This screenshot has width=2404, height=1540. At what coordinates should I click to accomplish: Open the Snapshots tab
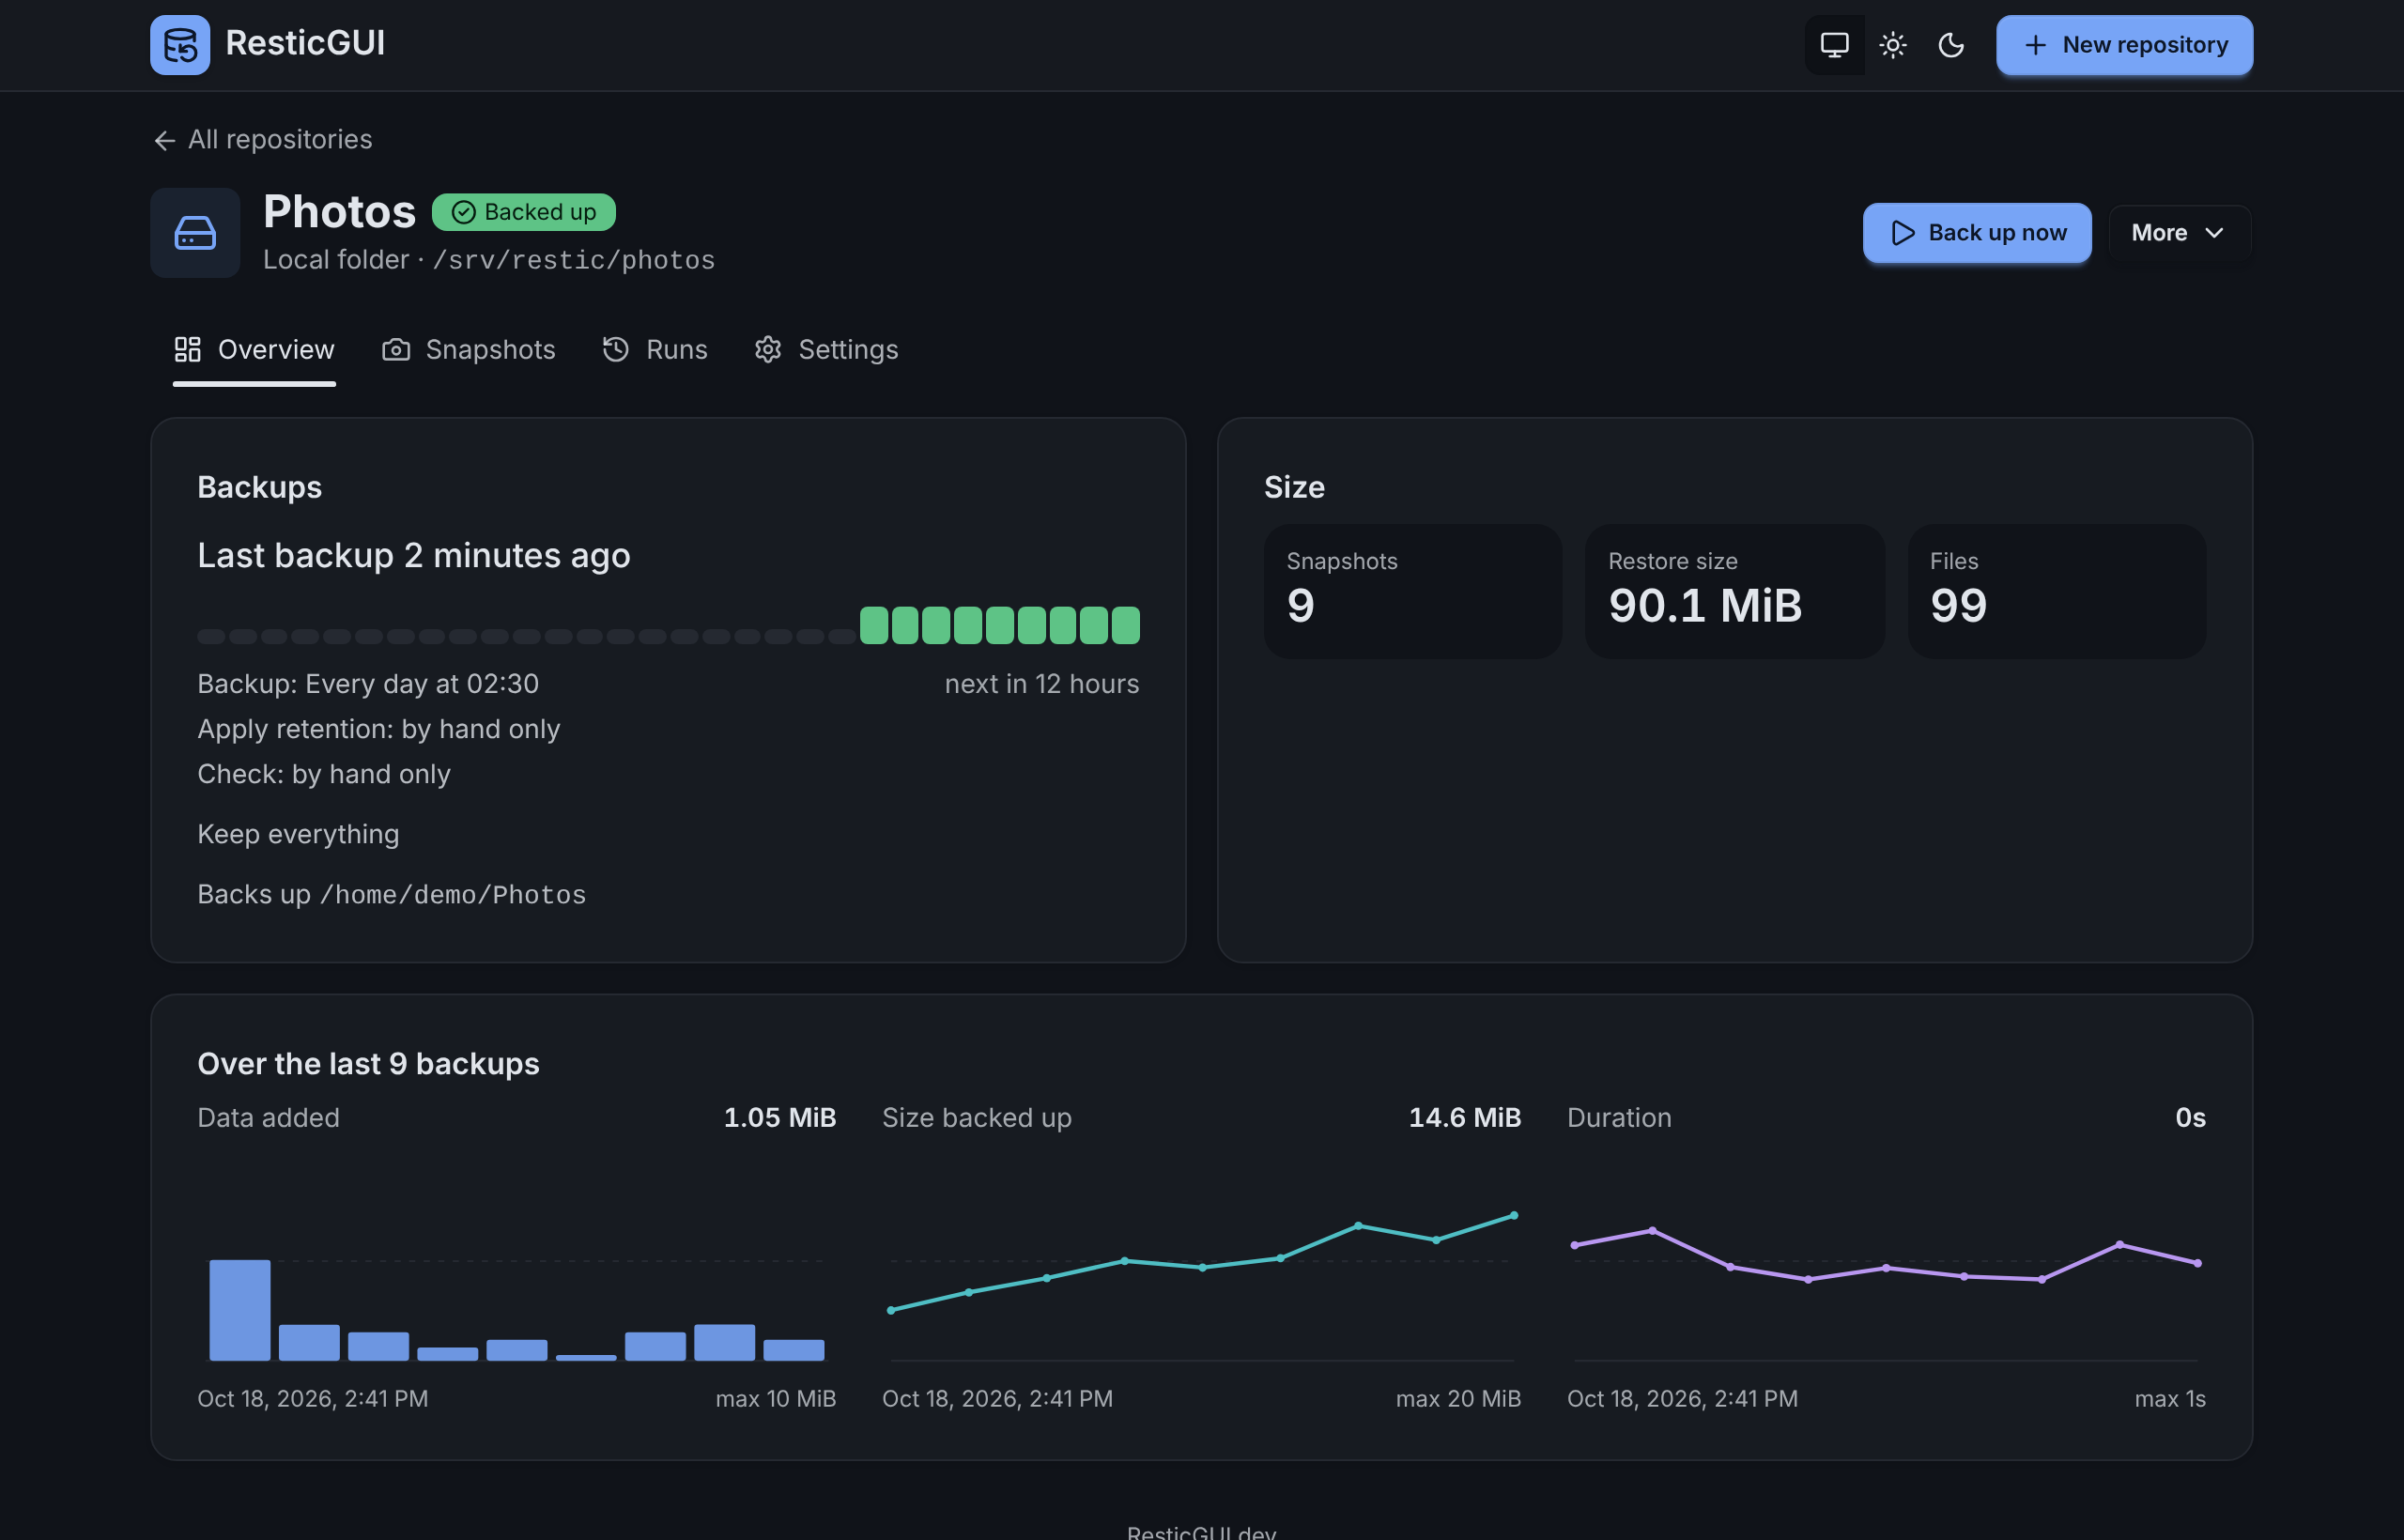[468, 350]
